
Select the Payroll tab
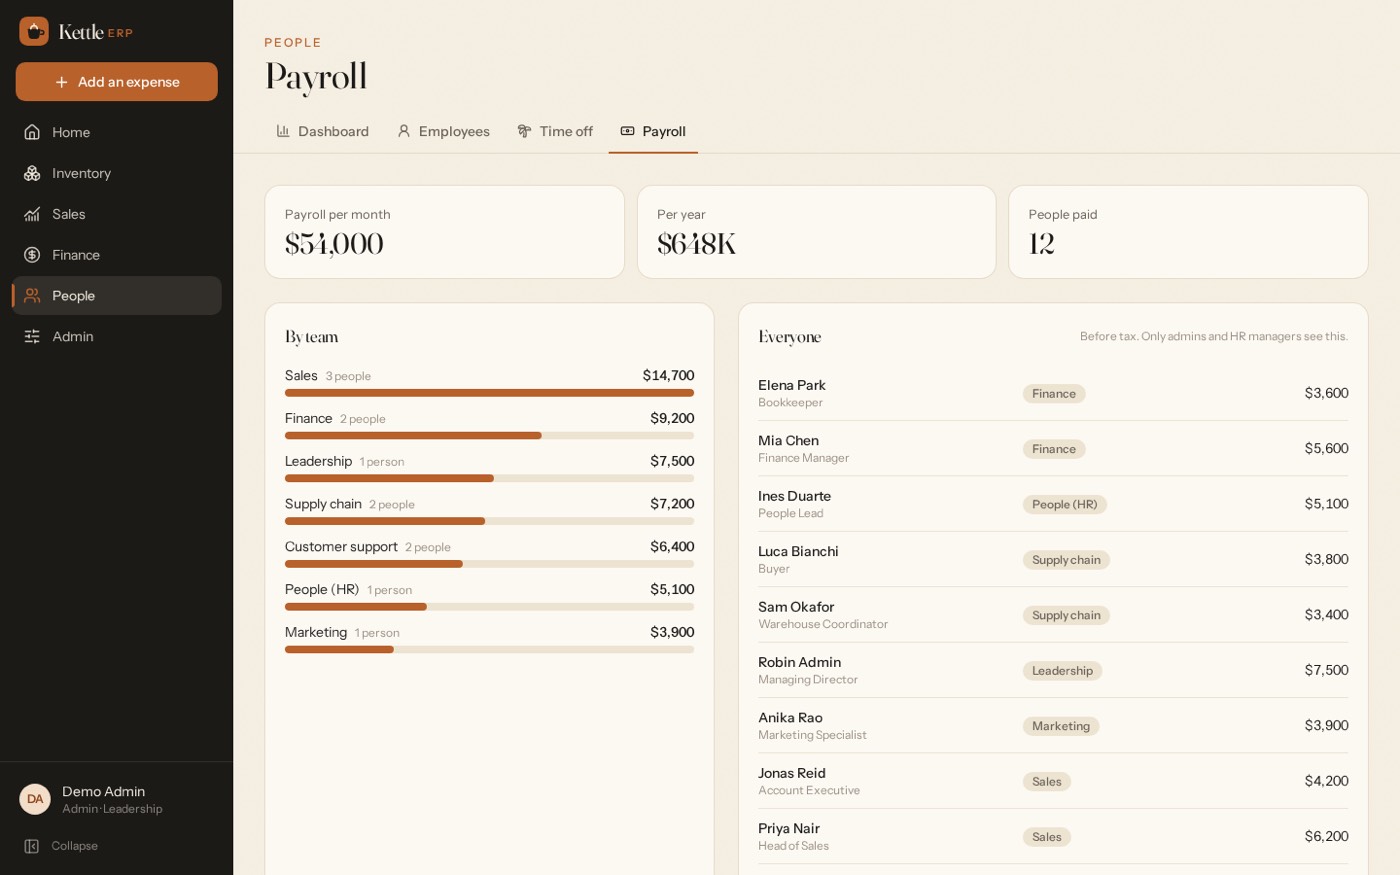click(x=653, y=131)
